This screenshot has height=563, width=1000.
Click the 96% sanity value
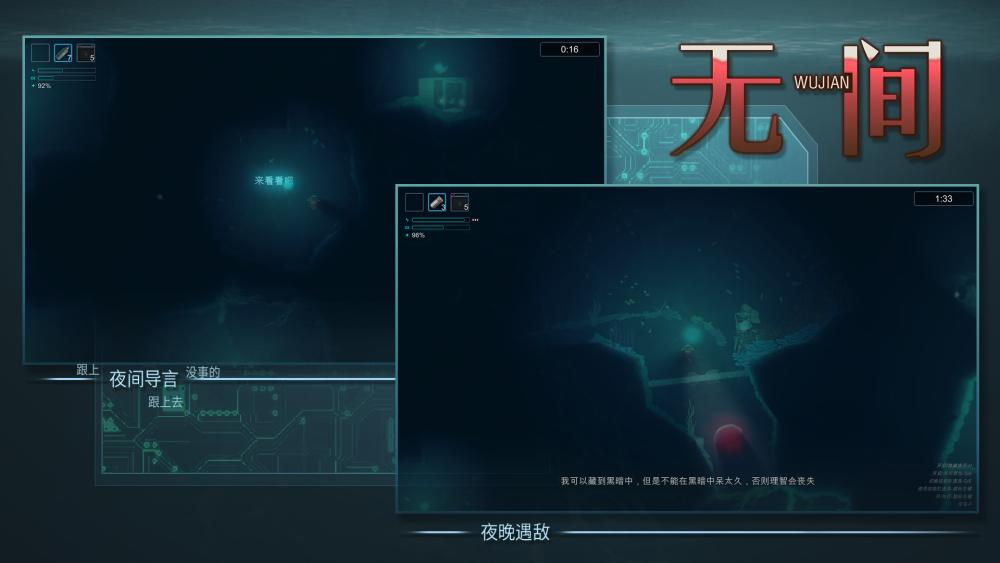coord(418,235)
